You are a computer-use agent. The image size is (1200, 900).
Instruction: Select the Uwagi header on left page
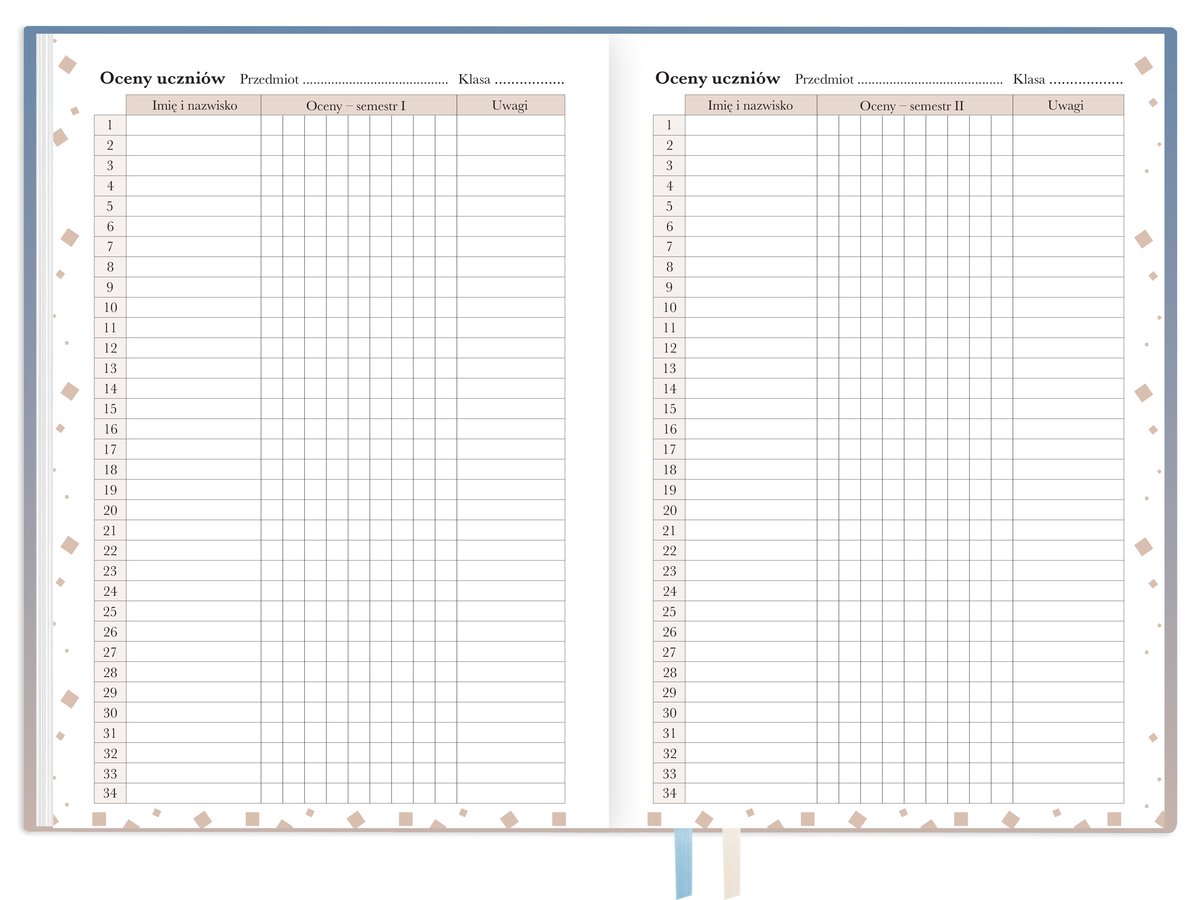click(510, 105)
